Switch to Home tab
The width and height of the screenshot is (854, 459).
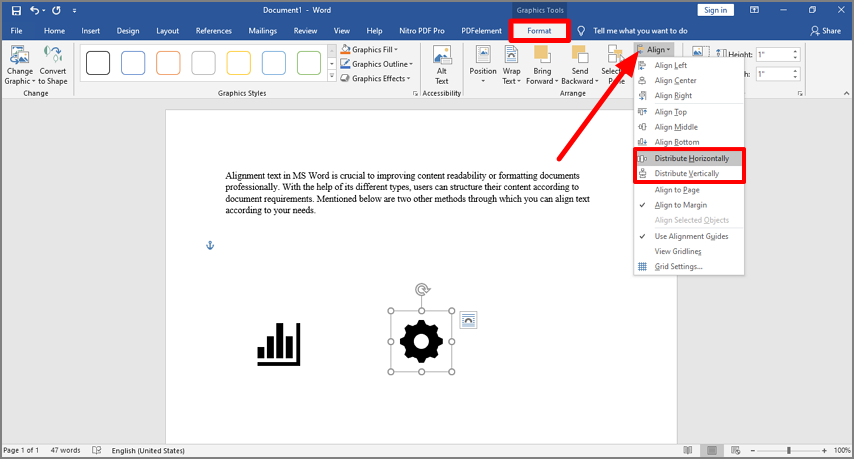point(54,31)
